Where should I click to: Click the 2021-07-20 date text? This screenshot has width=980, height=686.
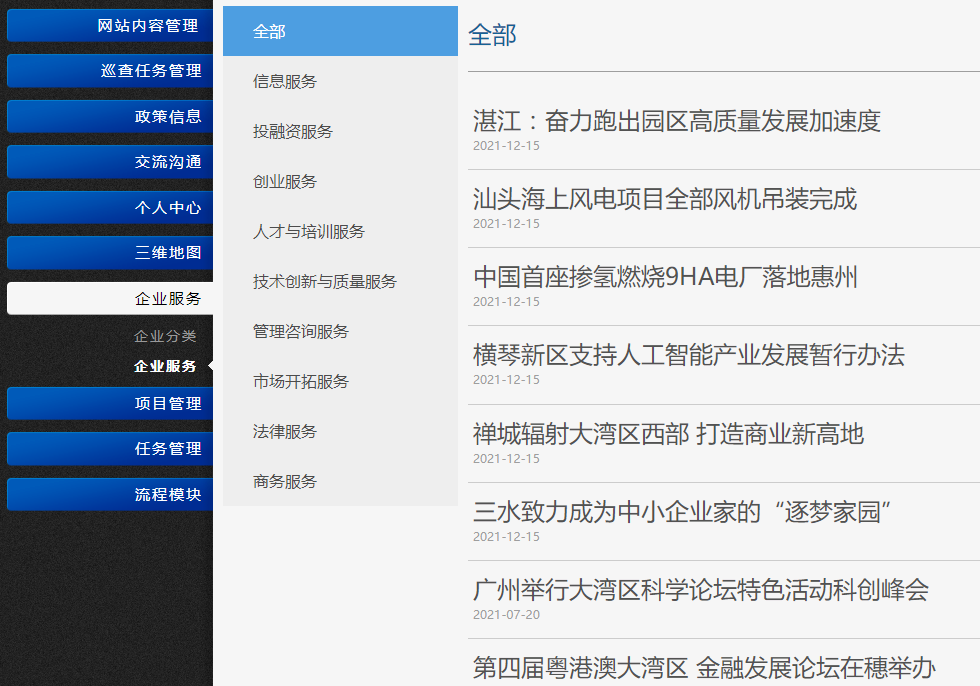click(506, 615)
